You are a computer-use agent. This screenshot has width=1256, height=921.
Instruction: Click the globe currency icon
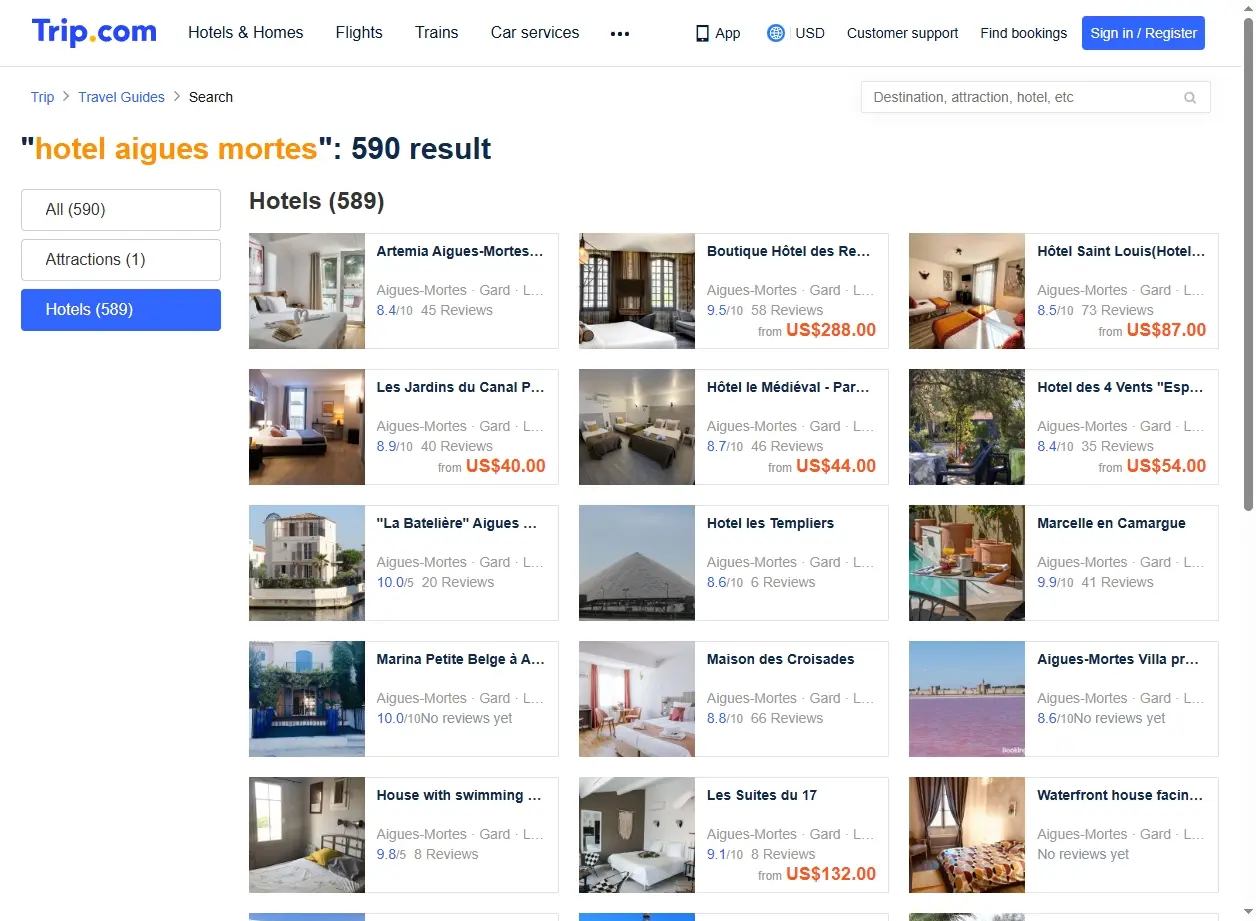[x=775, y=33]
